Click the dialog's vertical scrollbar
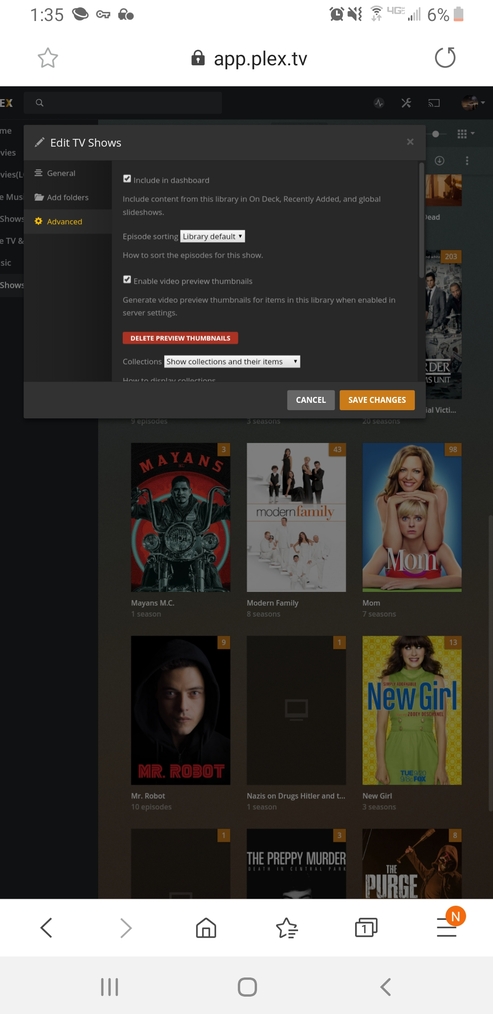 pos(422,220)
